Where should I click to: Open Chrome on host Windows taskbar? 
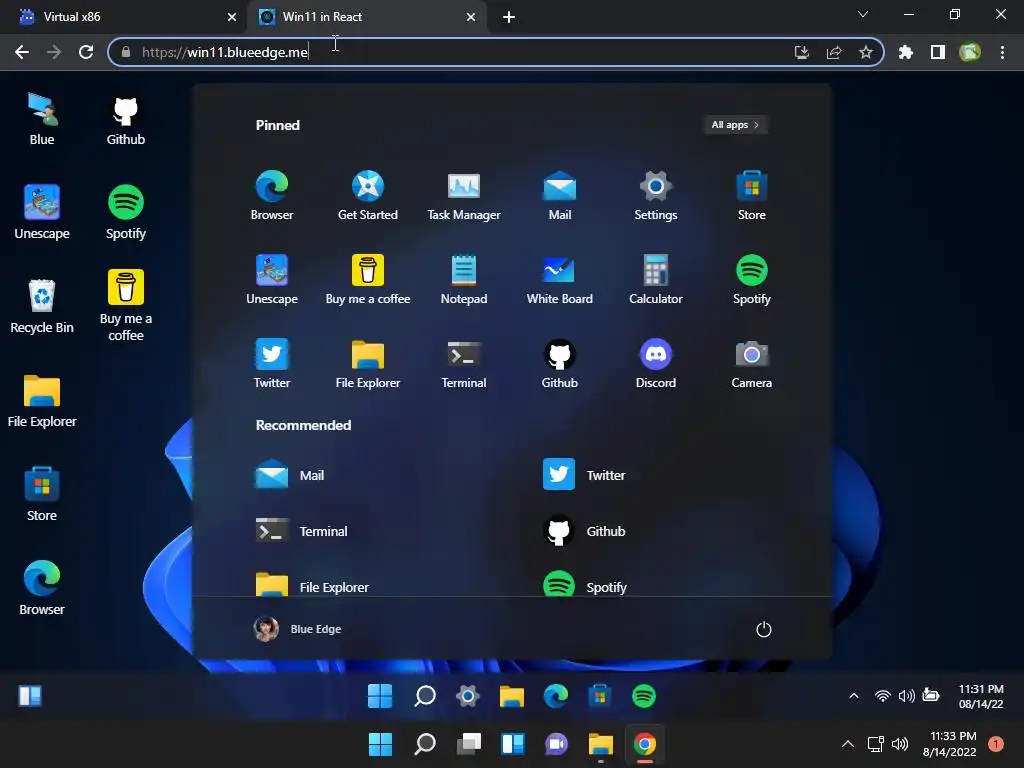pyautogui.click(x=645, y=744)
